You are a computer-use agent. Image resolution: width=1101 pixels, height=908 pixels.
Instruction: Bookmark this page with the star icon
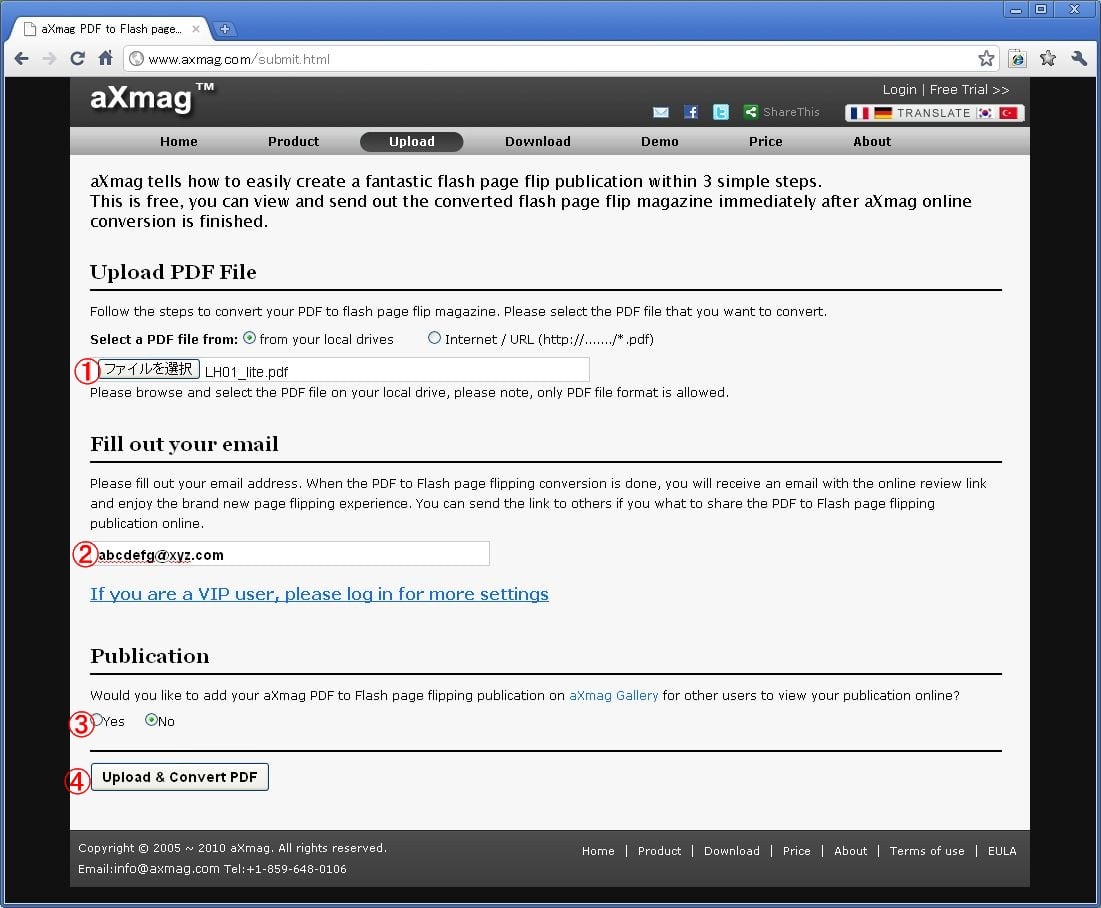tap(986, 59)
